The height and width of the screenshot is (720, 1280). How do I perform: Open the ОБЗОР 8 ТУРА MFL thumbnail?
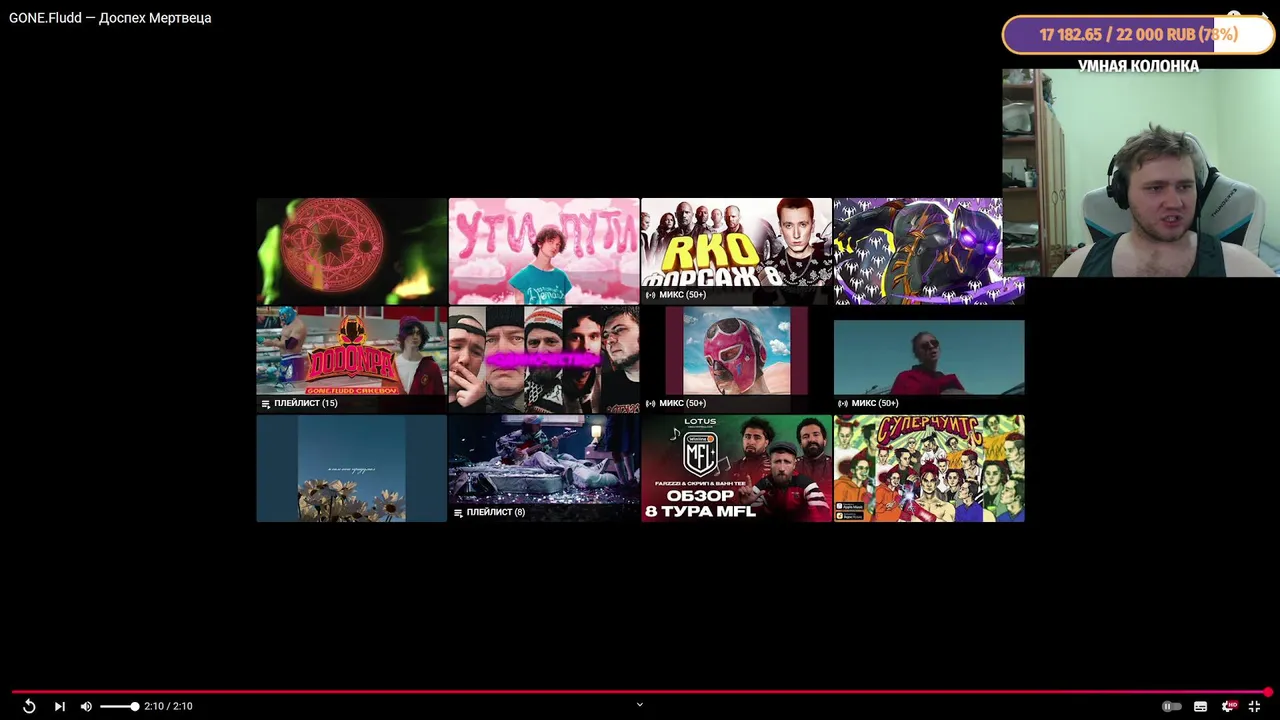[x=736, y=468]
